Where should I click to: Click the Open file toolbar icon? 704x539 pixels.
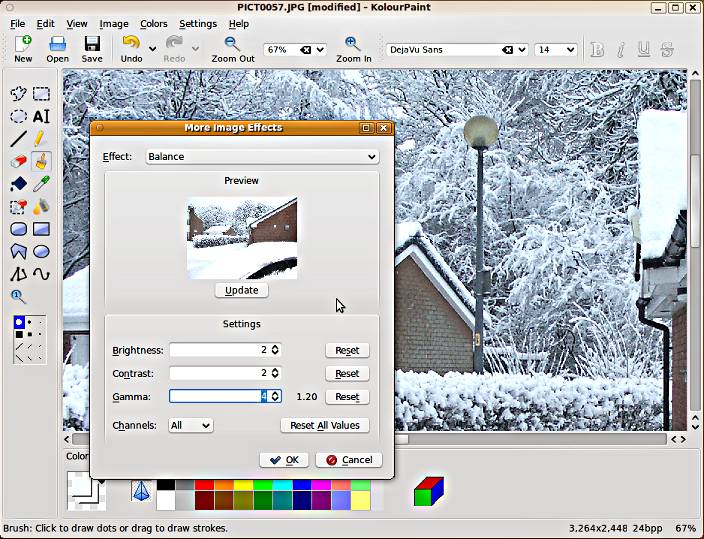(x=57, y=44)
